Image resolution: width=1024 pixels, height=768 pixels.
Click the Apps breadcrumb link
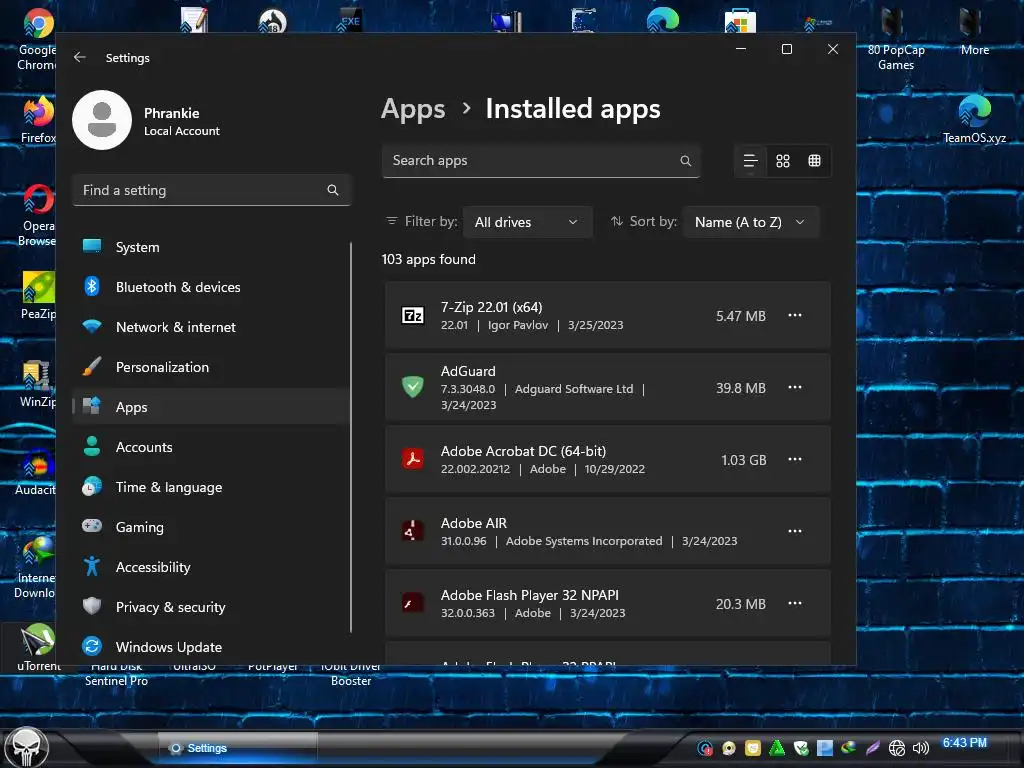pos(413,108)
